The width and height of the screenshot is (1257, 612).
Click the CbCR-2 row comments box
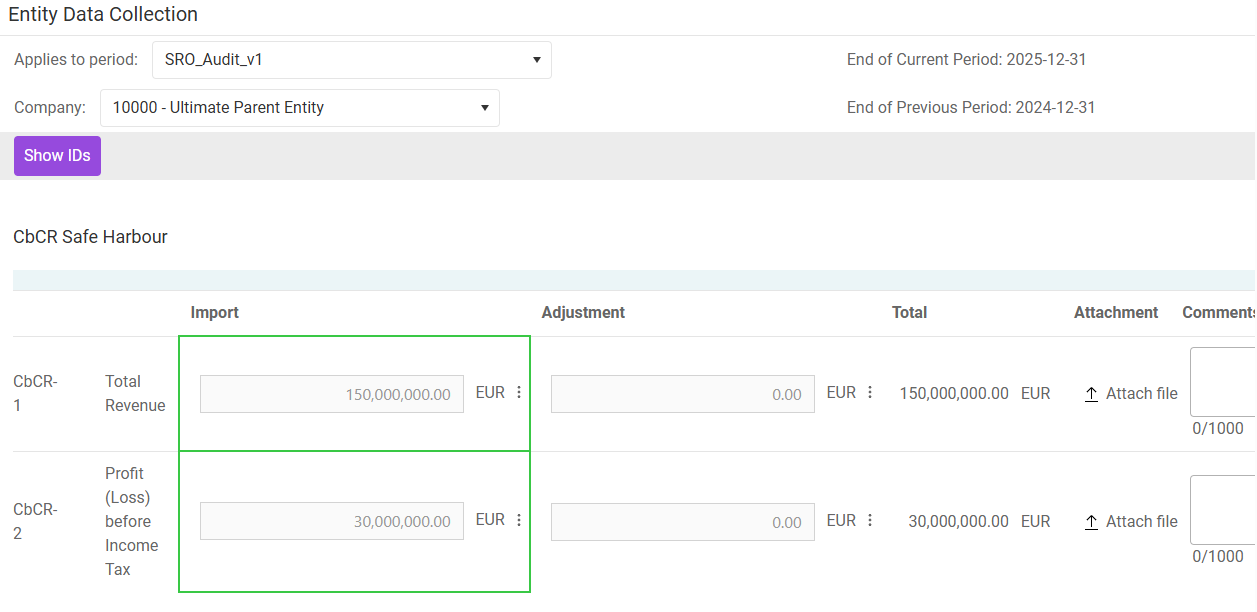(1222, 509)
